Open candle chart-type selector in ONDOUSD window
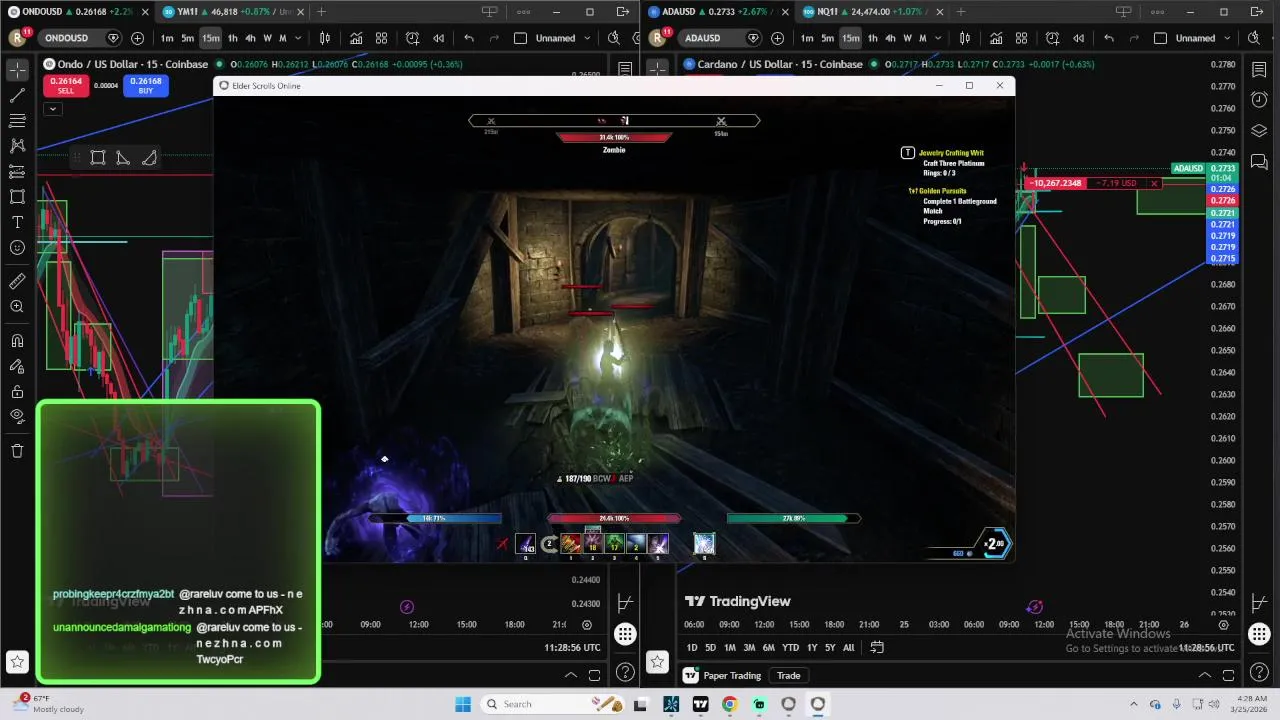This screenshot has height=720, width=1280. pos(324,38)
